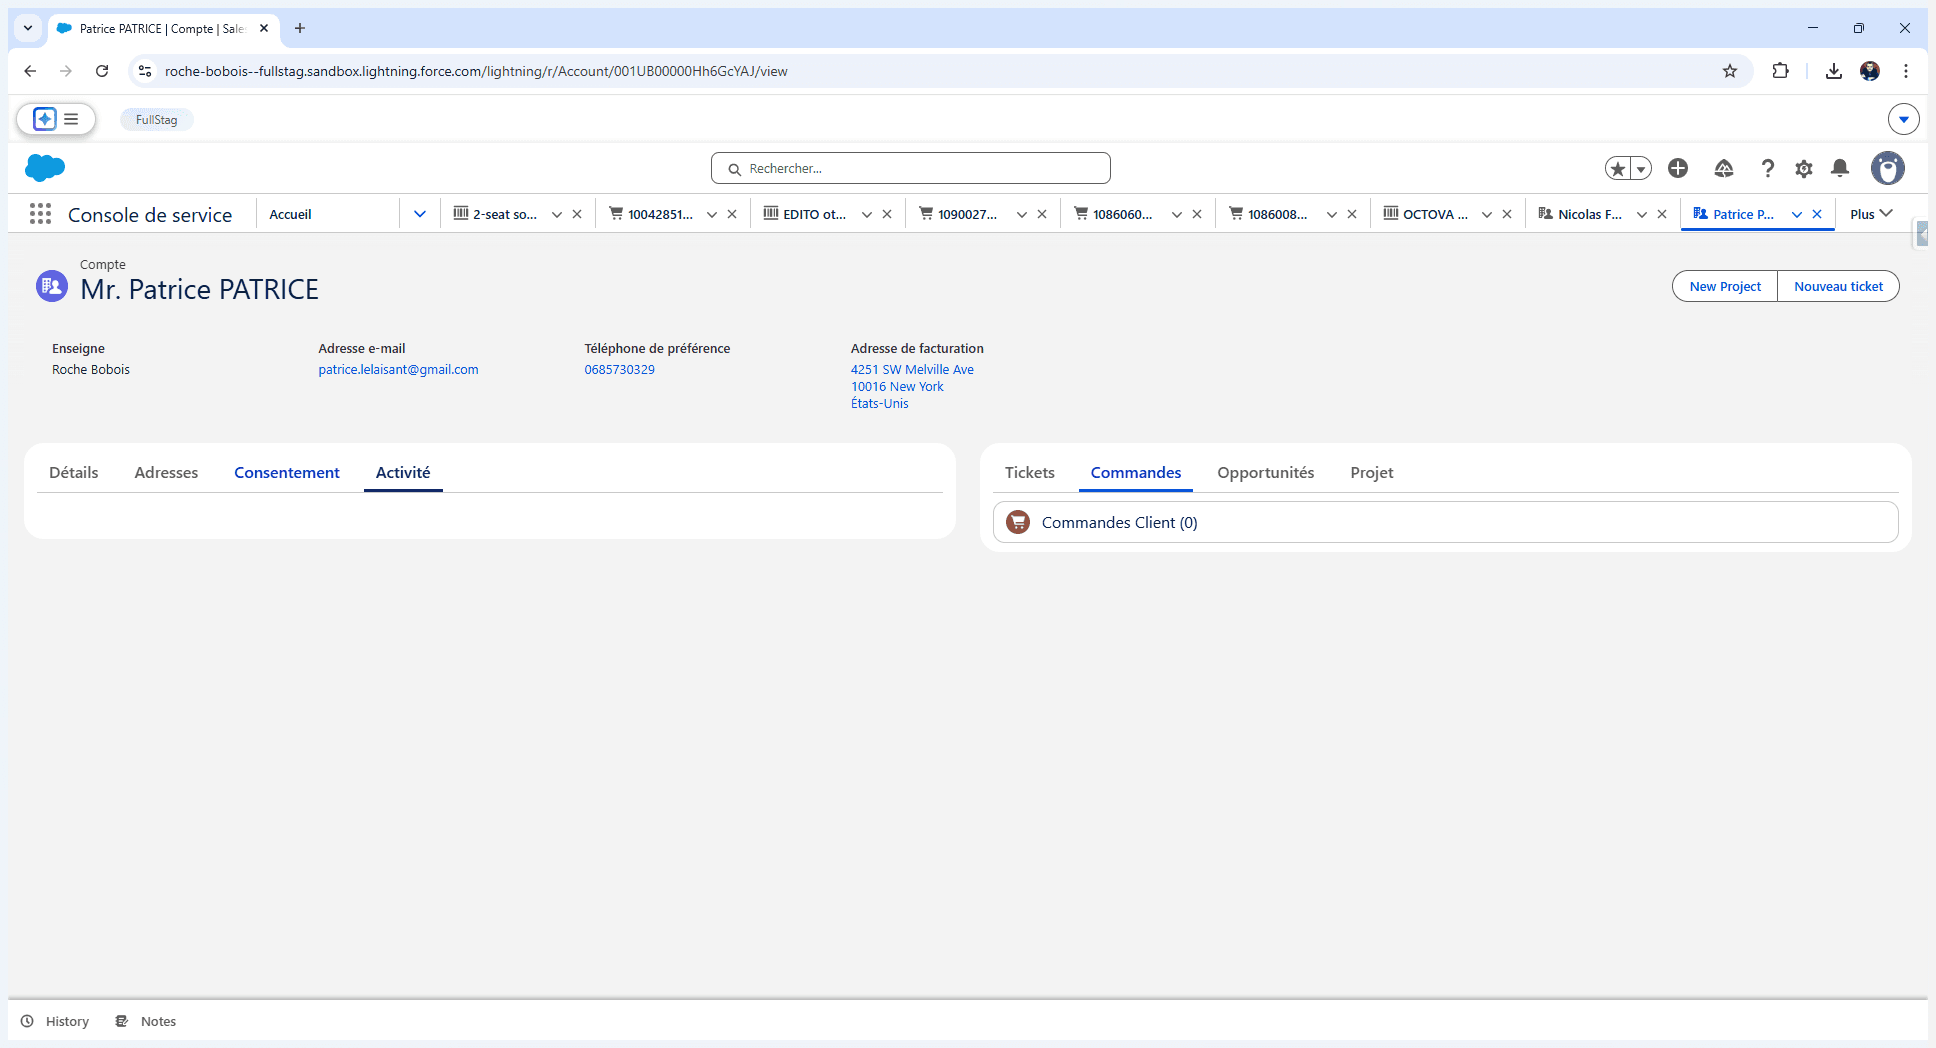This screenshot has width=1936, height=1048.
Task: Expand the Plus overflow tabs menu
Action: tap(1871, 214)
